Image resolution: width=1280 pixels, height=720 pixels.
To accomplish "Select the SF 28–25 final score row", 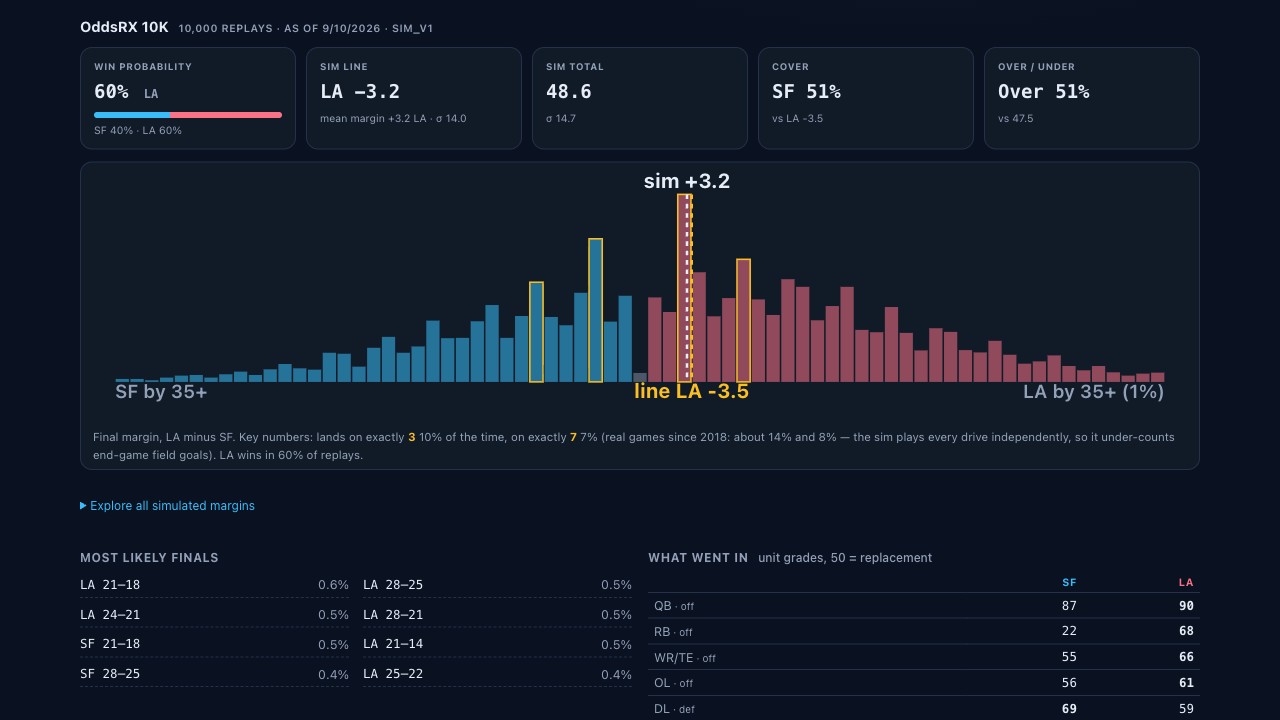I will point(214,674).
